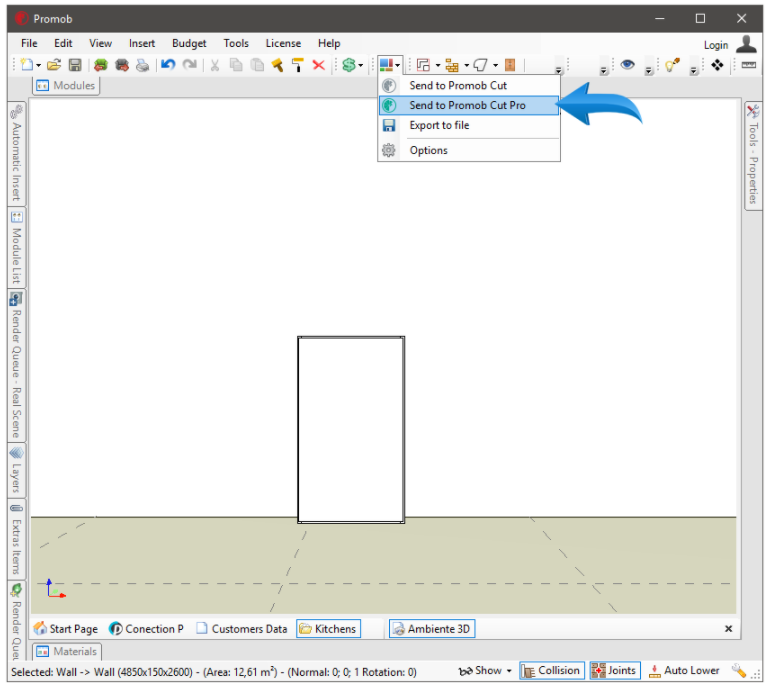Close the bottom tab bar with X

click(x=728, y=629)
